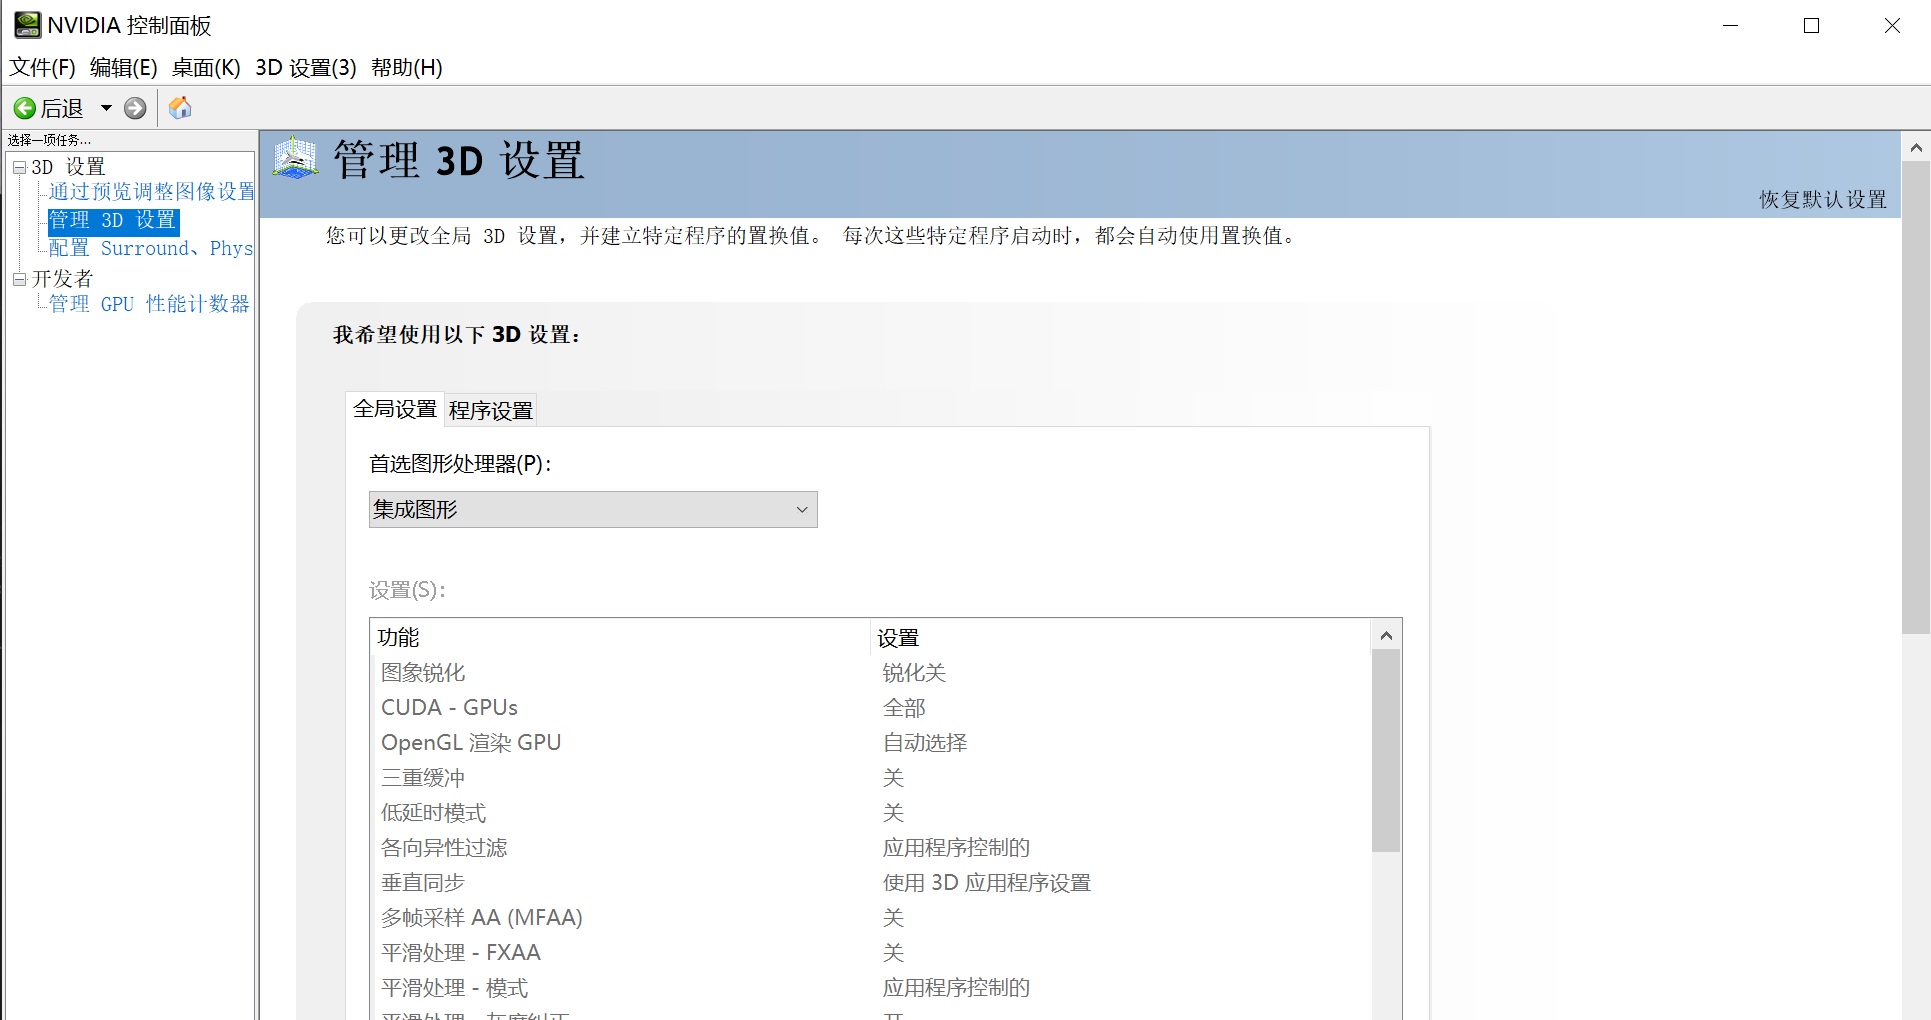
Task: Select the 三重缓冲 row
Action: [870, 778]
